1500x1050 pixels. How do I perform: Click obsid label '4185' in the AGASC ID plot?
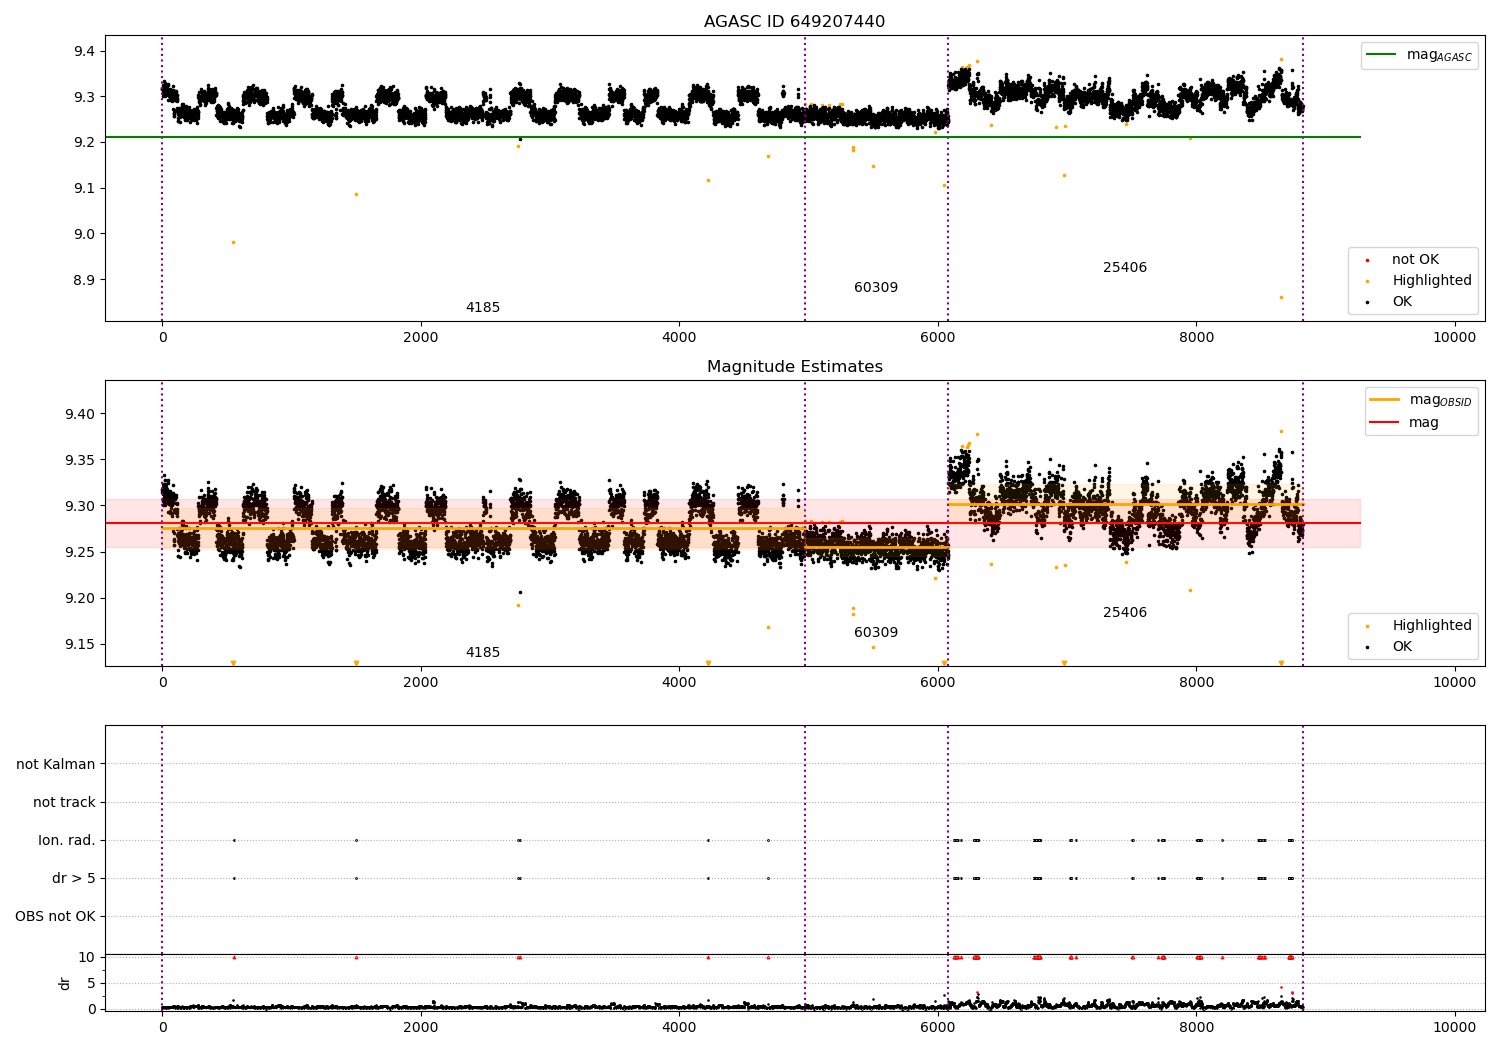click(483, 308)
